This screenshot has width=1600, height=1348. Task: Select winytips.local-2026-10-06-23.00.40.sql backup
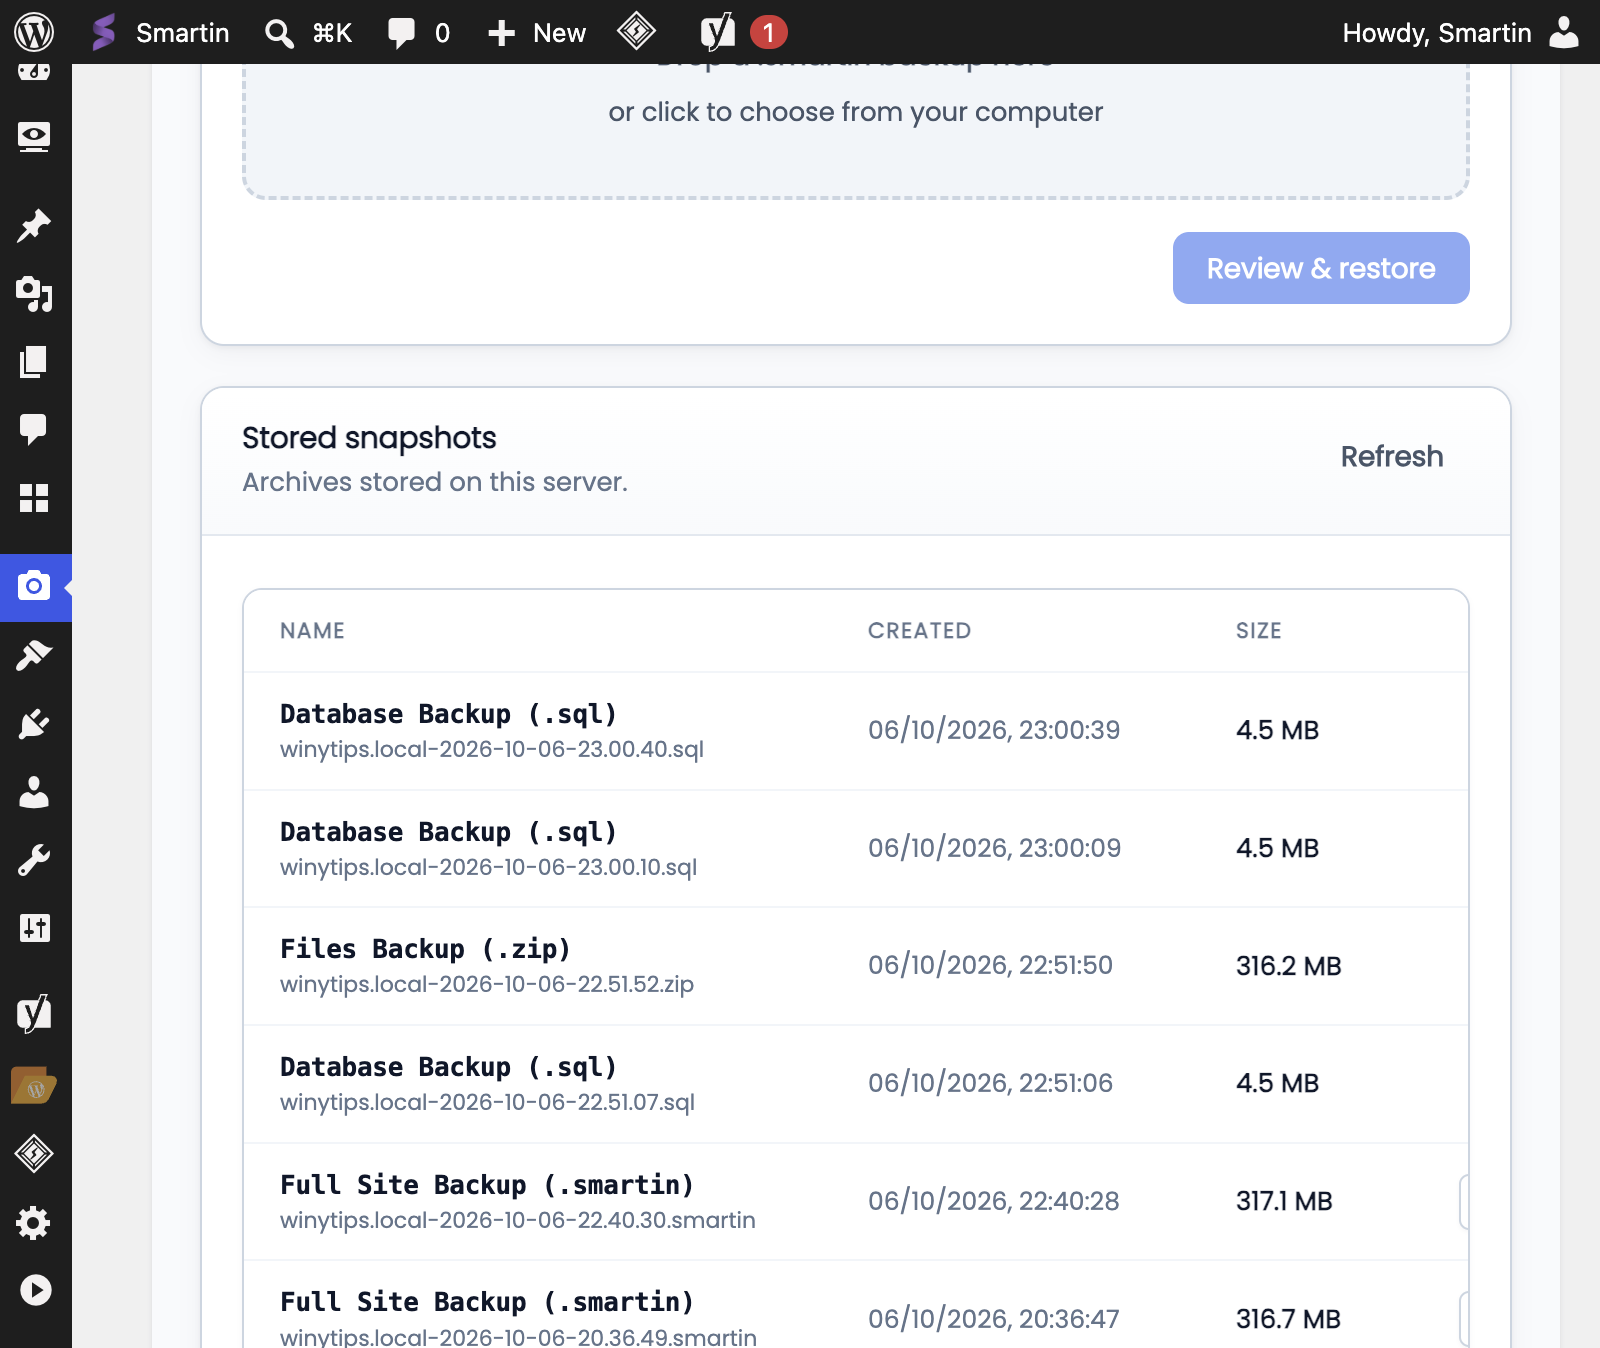pos(856,731)
